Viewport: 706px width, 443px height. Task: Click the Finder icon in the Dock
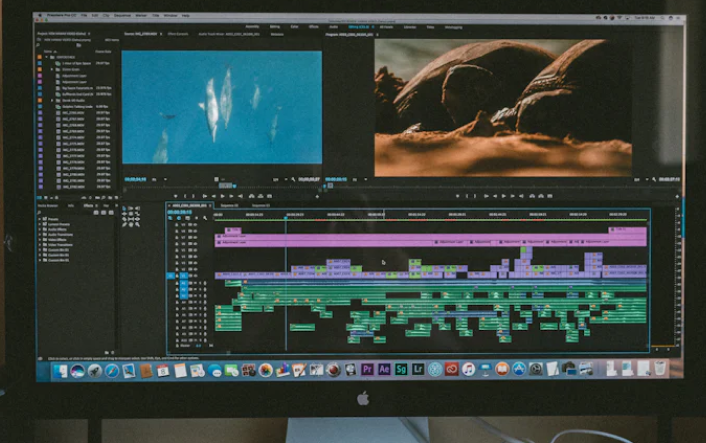(60, 371)
